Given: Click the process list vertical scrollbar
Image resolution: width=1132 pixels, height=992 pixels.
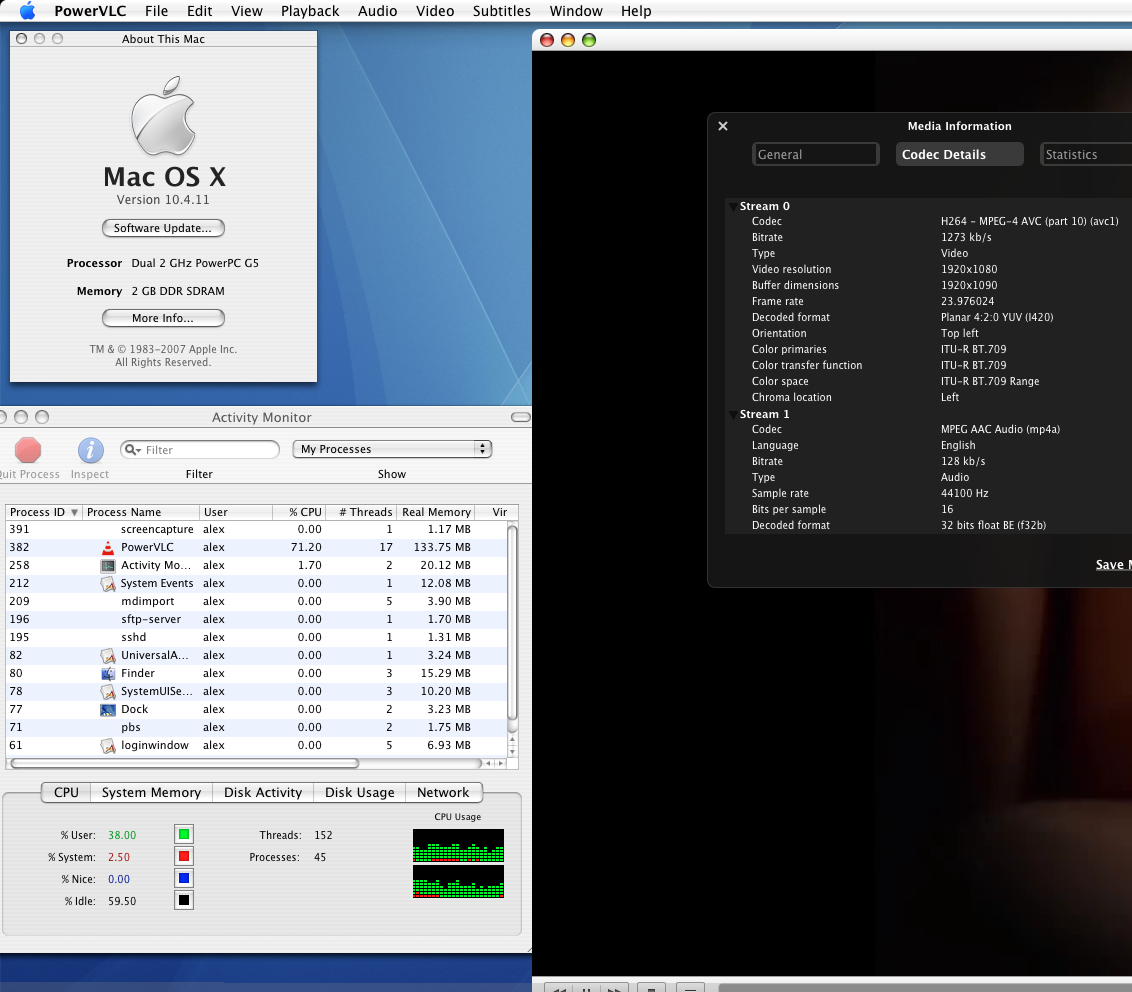Looking at the screenshot, I should point(513,623).
